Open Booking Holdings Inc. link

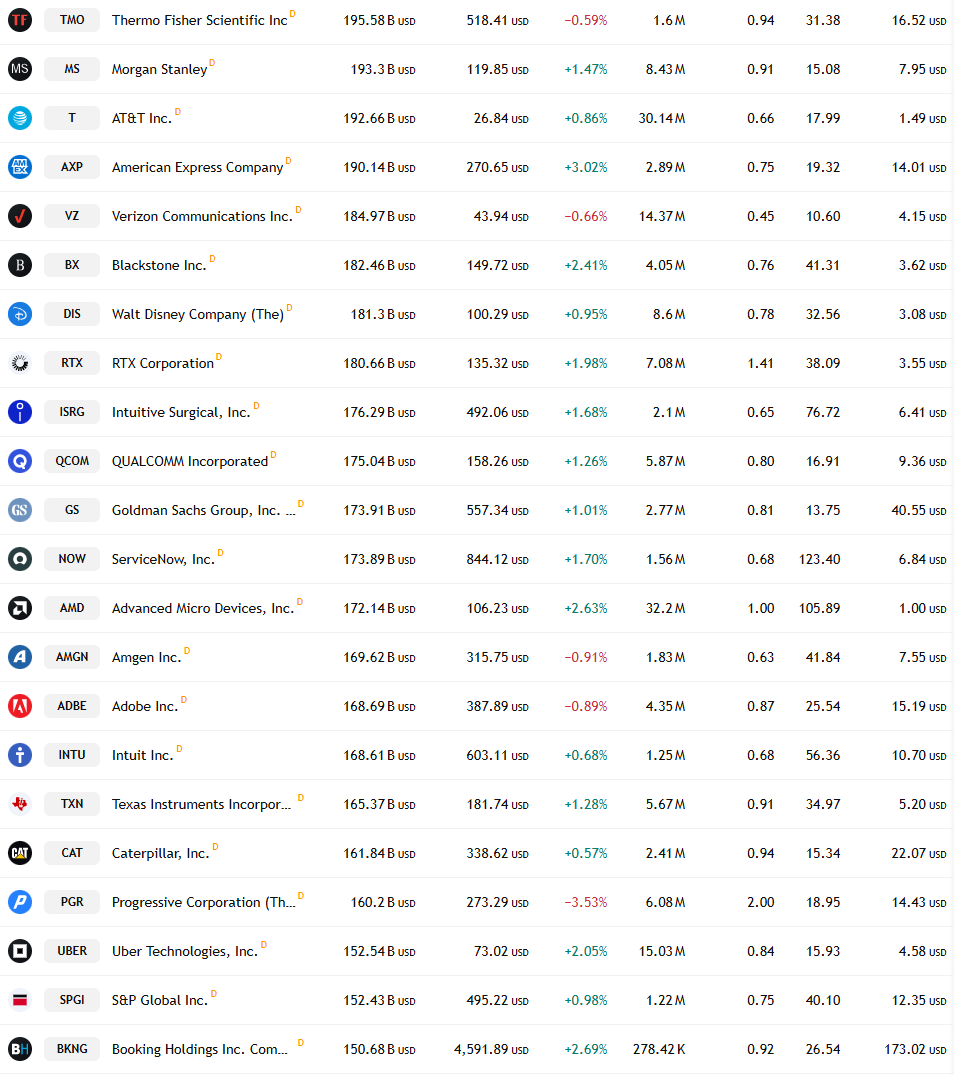tap(199, 1050)
